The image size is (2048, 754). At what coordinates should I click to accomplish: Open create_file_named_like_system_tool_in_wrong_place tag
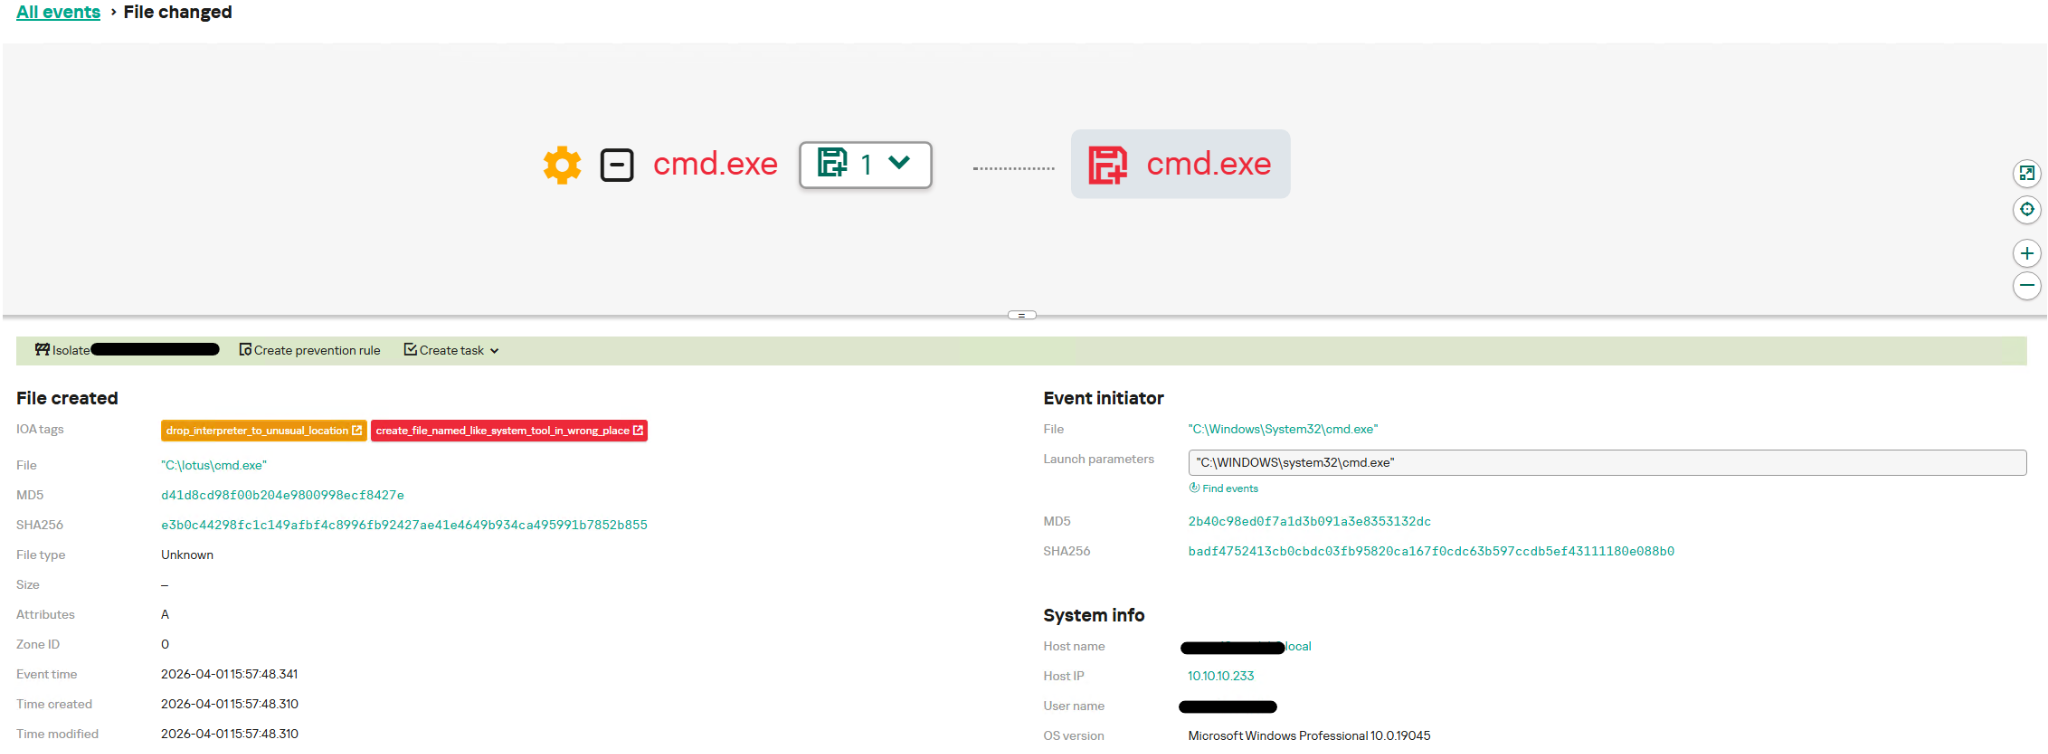[509, 431]
